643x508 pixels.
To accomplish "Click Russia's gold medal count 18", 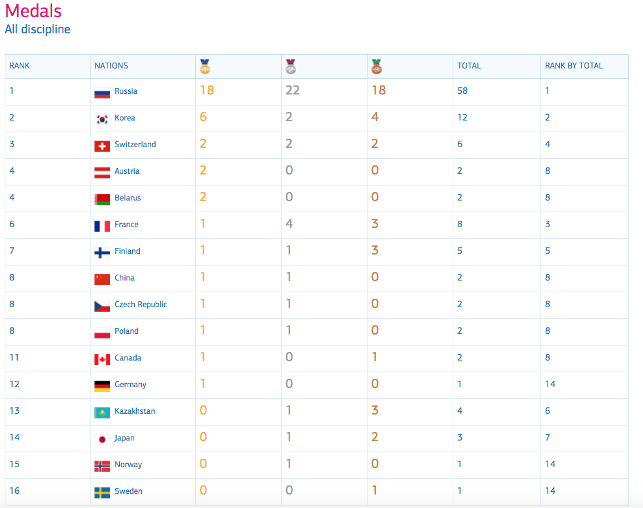I will (207, 91).
